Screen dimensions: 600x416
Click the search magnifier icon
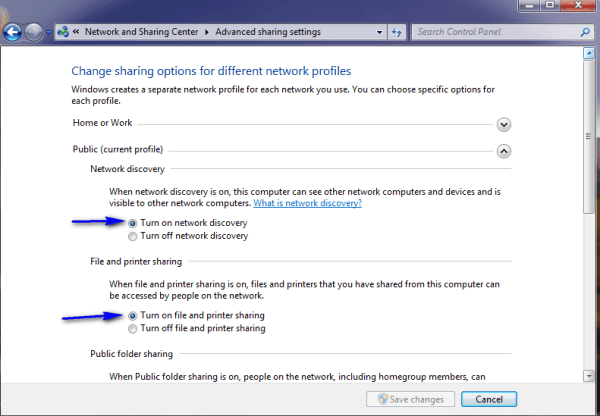[581, 32]
